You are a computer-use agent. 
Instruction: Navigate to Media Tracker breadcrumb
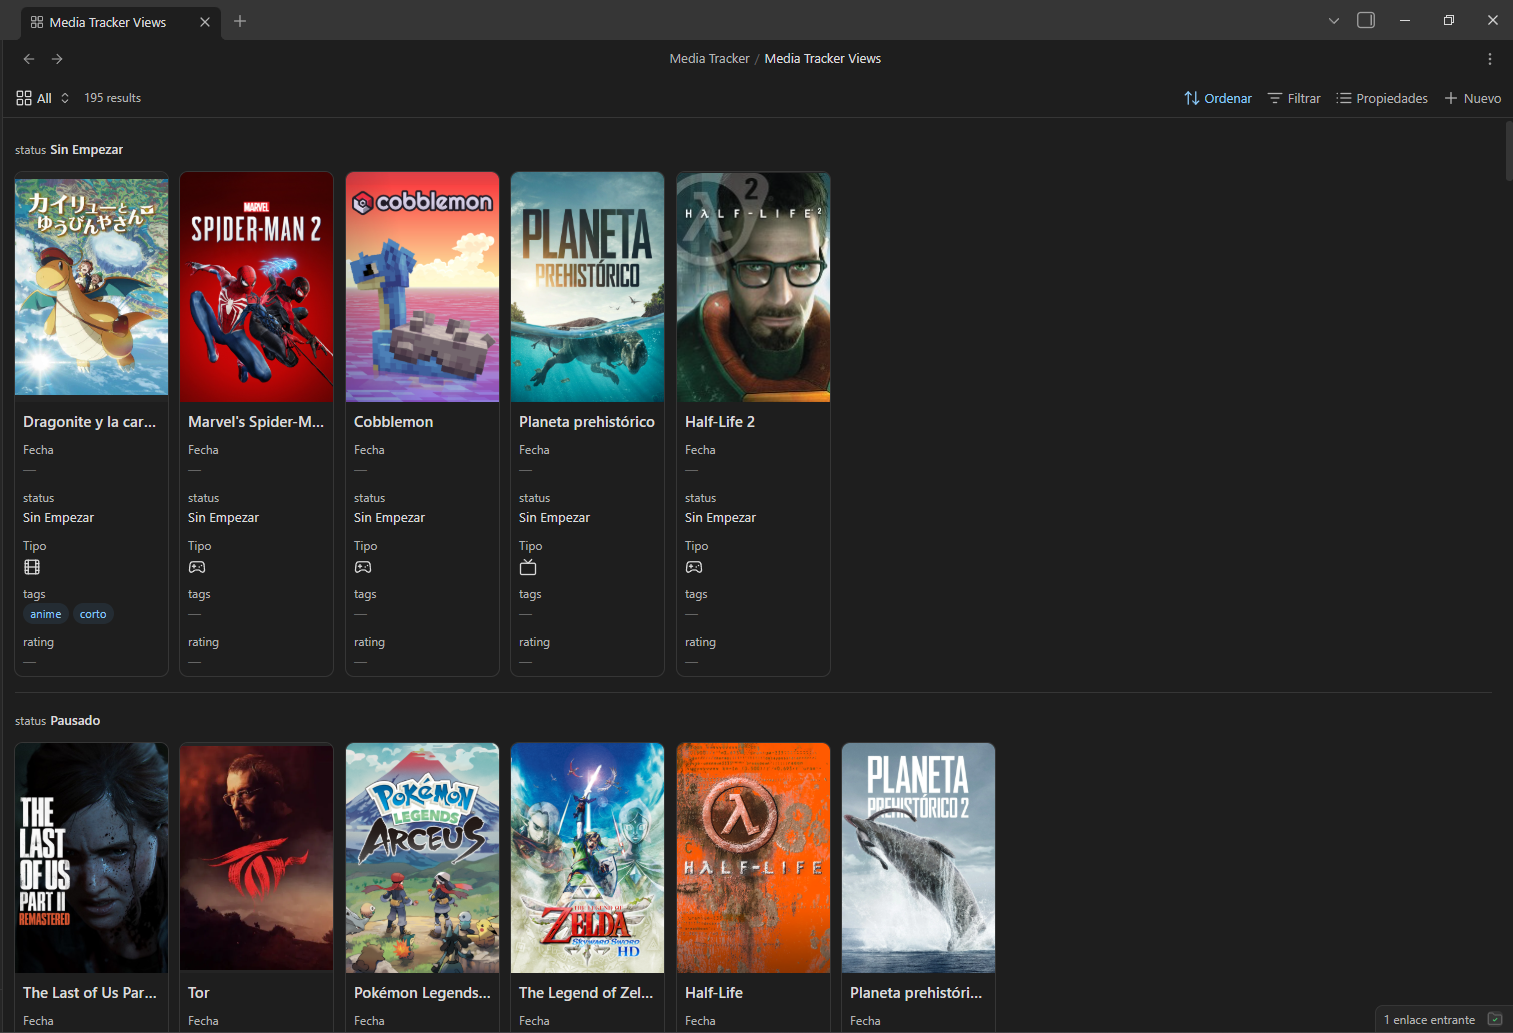tap(709, 59)
